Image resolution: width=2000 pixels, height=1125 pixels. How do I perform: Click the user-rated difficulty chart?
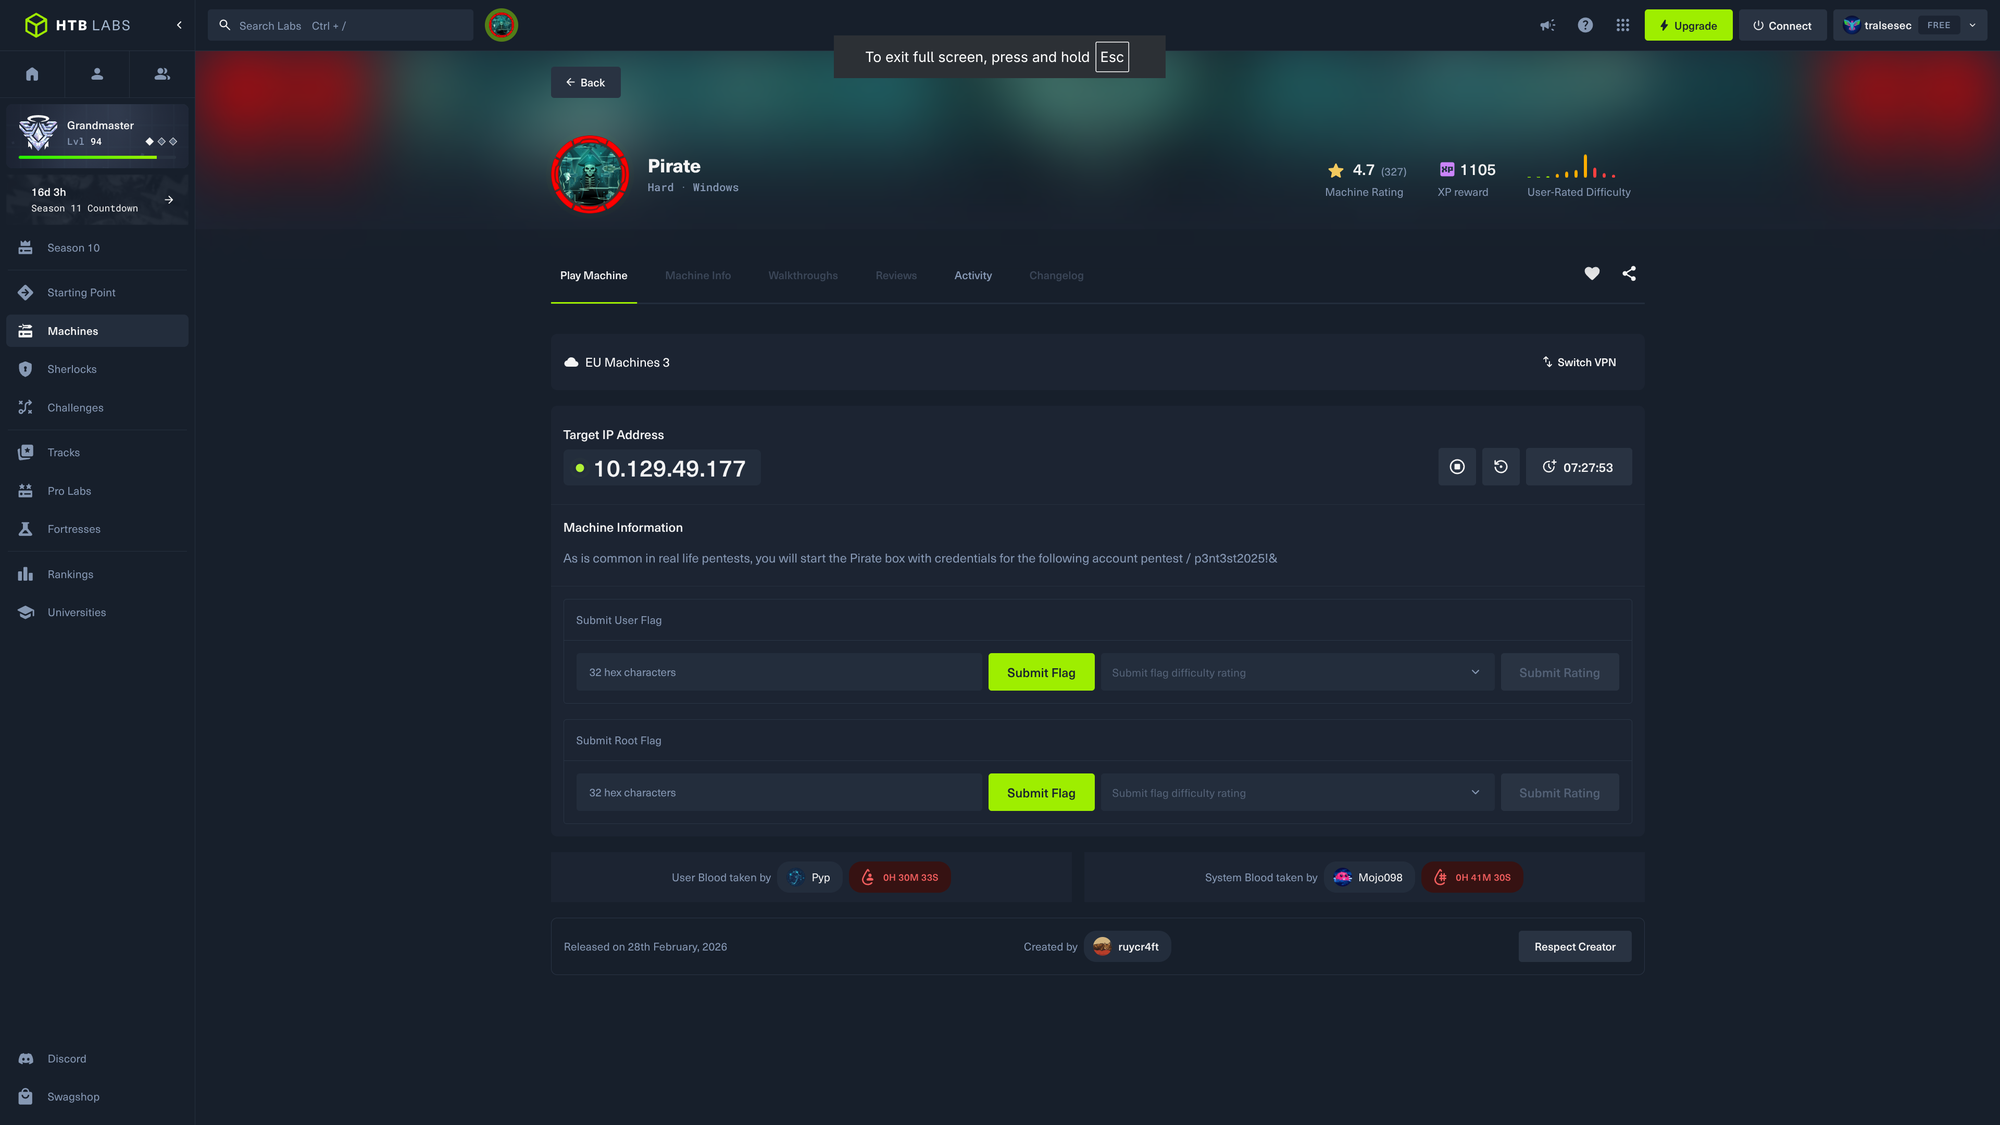(1572, 166)
